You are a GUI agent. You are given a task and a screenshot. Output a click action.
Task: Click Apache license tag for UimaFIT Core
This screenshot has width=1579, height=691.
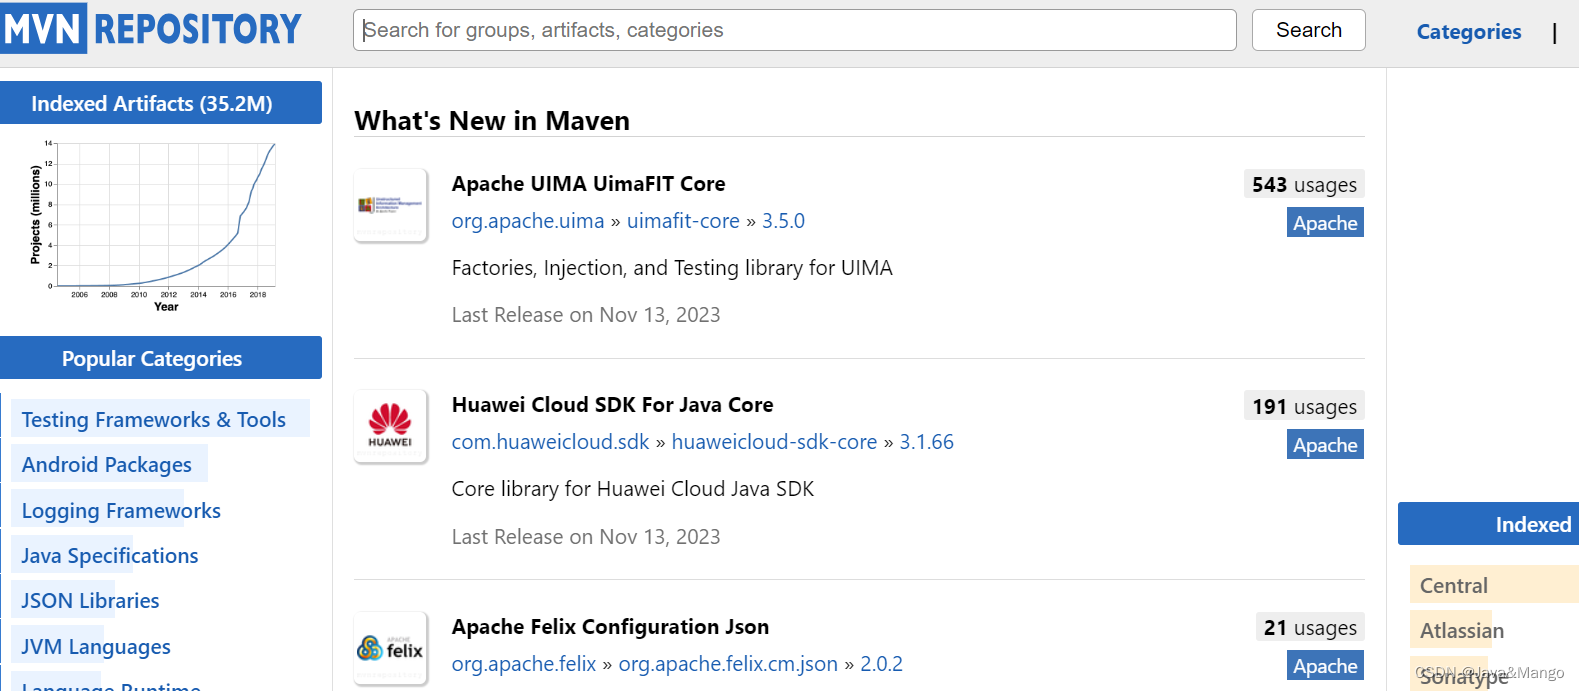tap(1325, 222)
